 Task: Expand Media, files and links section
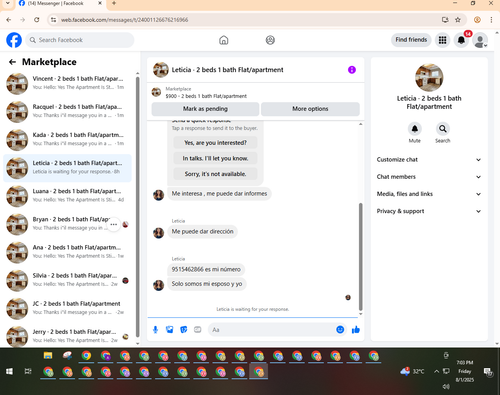coord(429,194)
